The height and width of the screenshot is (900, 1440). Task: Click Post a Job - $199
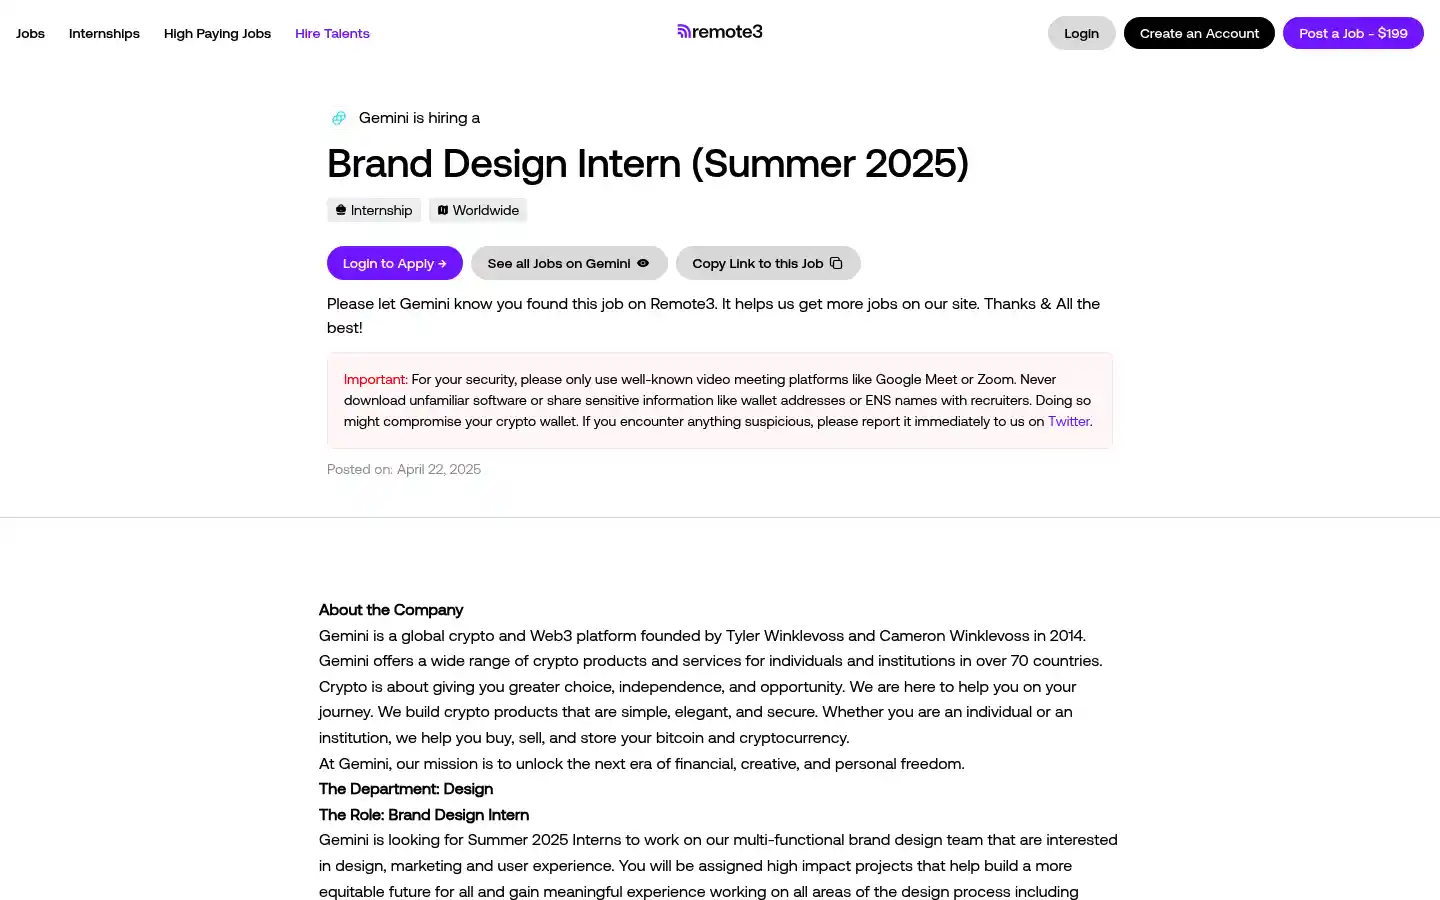tap(1353, 33)
